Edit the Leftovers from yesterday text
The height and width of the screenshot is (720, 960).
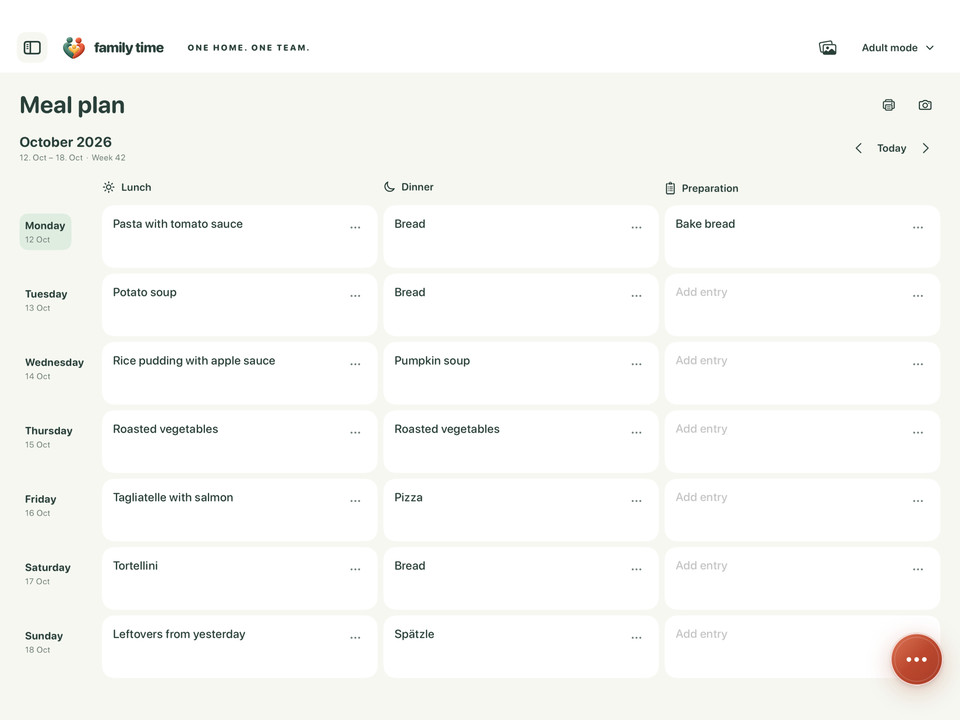tap(179, 634)
